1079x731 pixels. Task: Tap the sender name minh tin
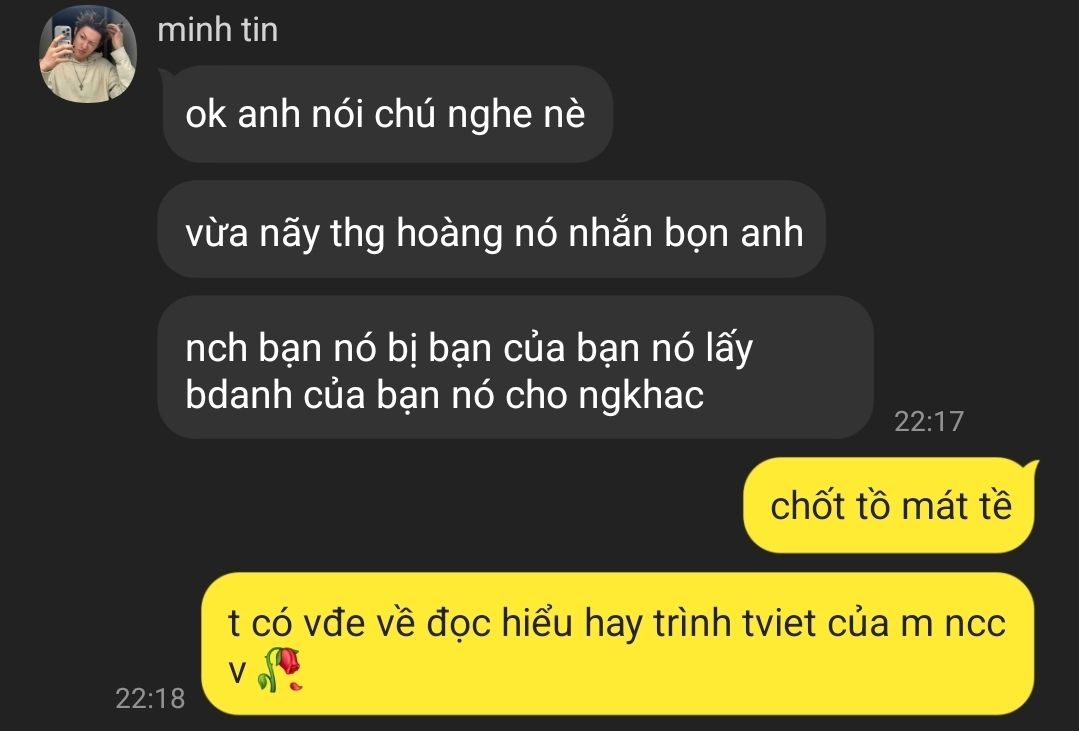[x=217, y=30]
